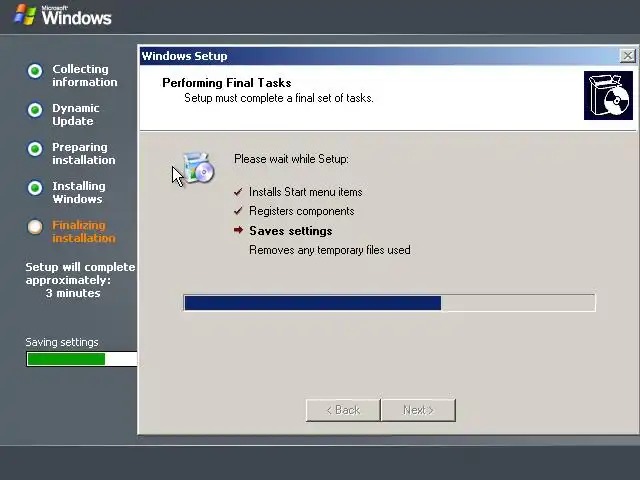Click the bold 'Saves settings' text

(x=291, y=231)
